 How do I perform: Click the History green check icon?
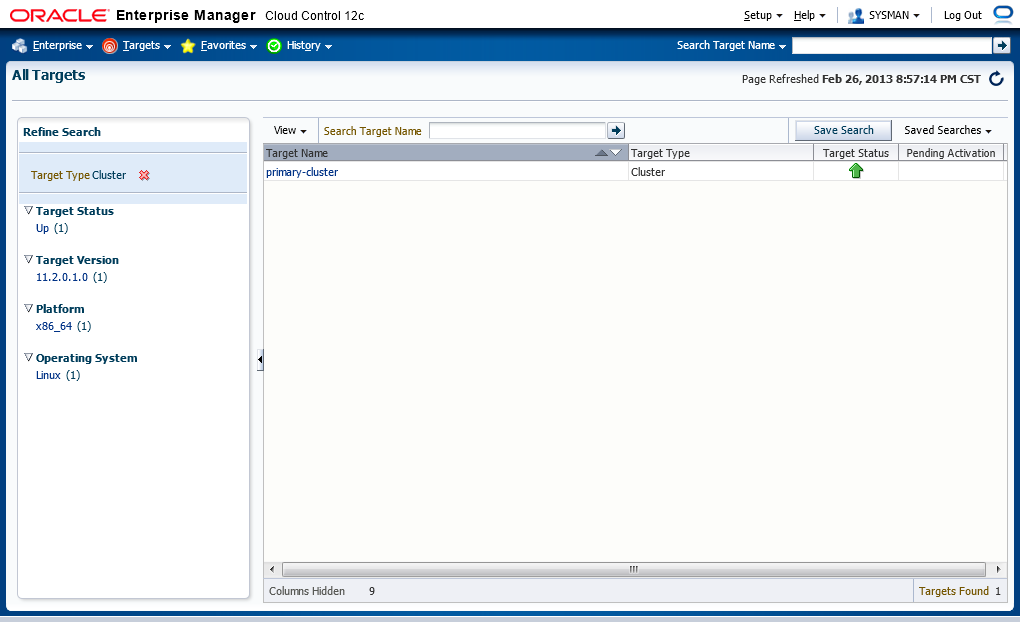274,46
